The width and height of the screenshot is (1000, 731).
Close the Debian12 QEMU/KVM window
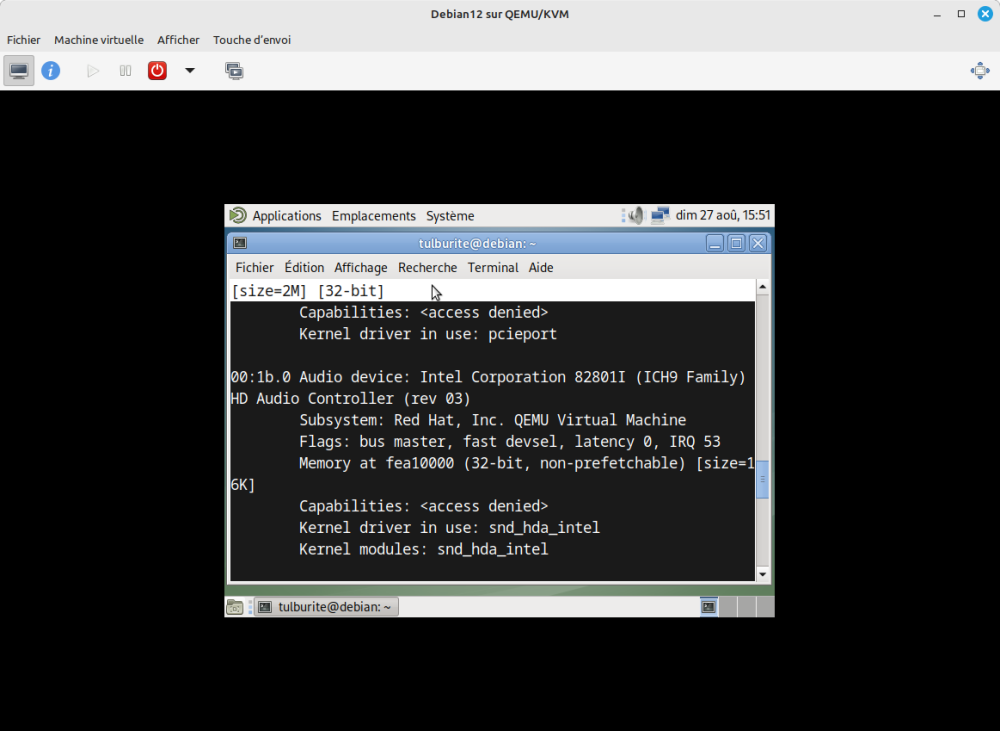point(985,14)
